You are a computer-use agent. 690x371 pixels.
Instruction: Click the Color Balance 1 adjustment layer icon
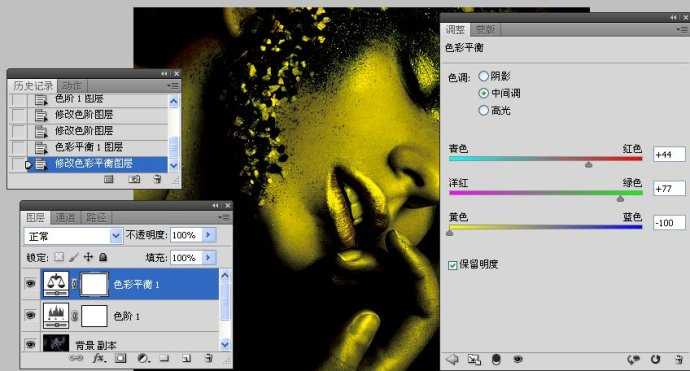(x=56, y=284)
